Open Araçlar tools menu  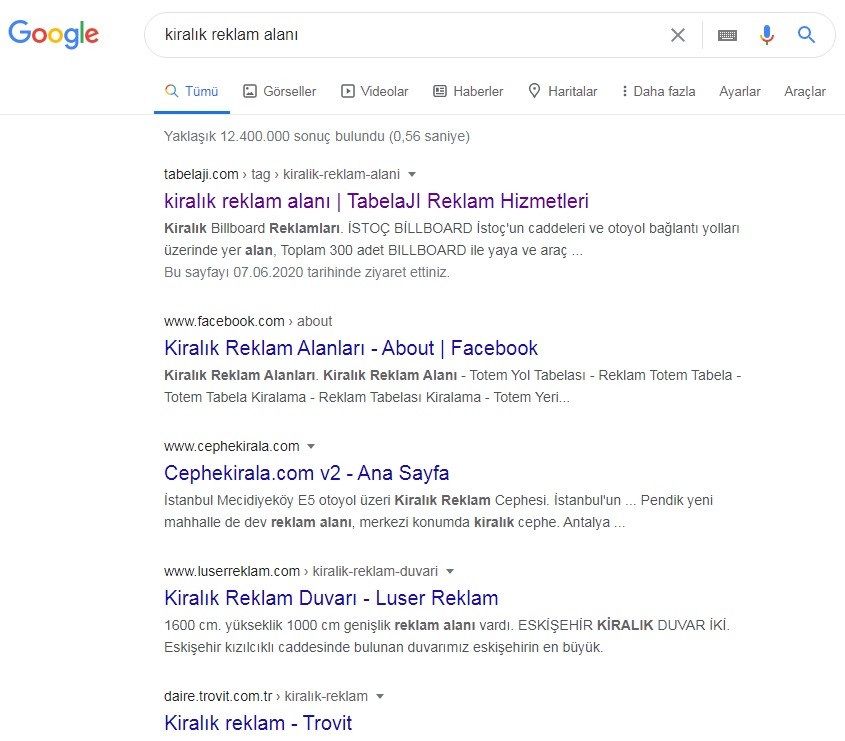[805, 91]
